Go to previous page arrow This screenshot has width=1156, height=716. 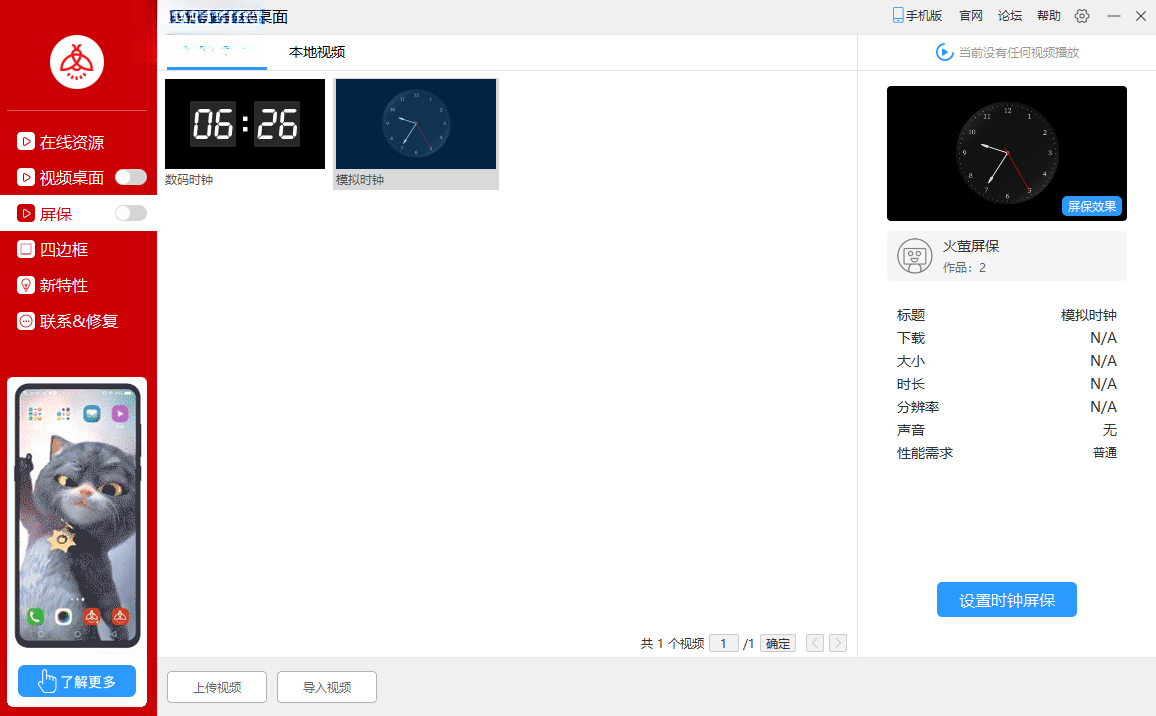tap(815, 644)
